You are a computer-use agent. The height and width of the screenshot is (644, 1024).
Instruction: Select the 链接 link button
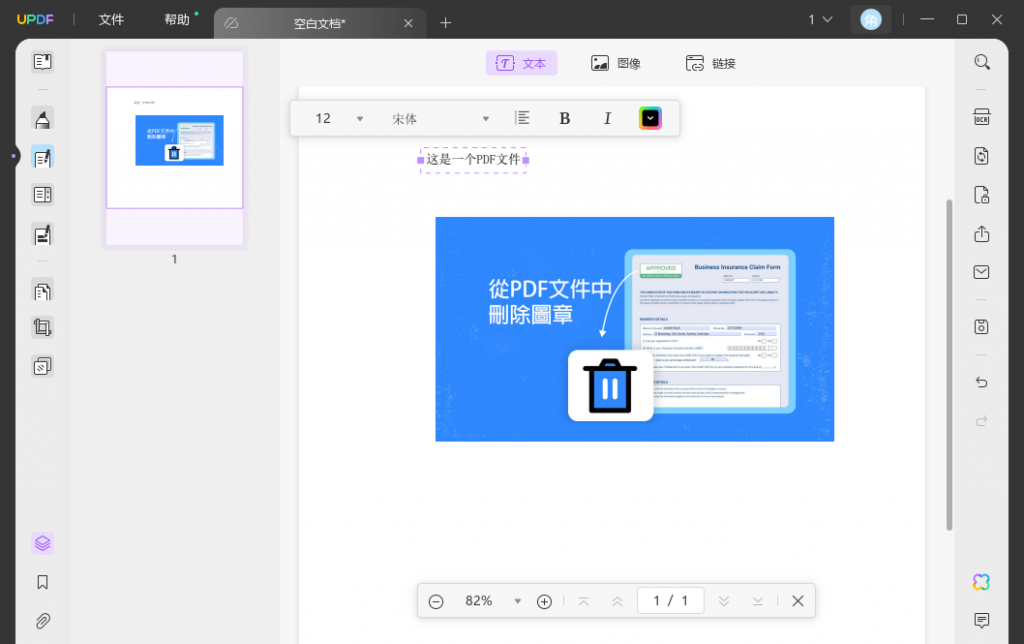tap(711, 63)
